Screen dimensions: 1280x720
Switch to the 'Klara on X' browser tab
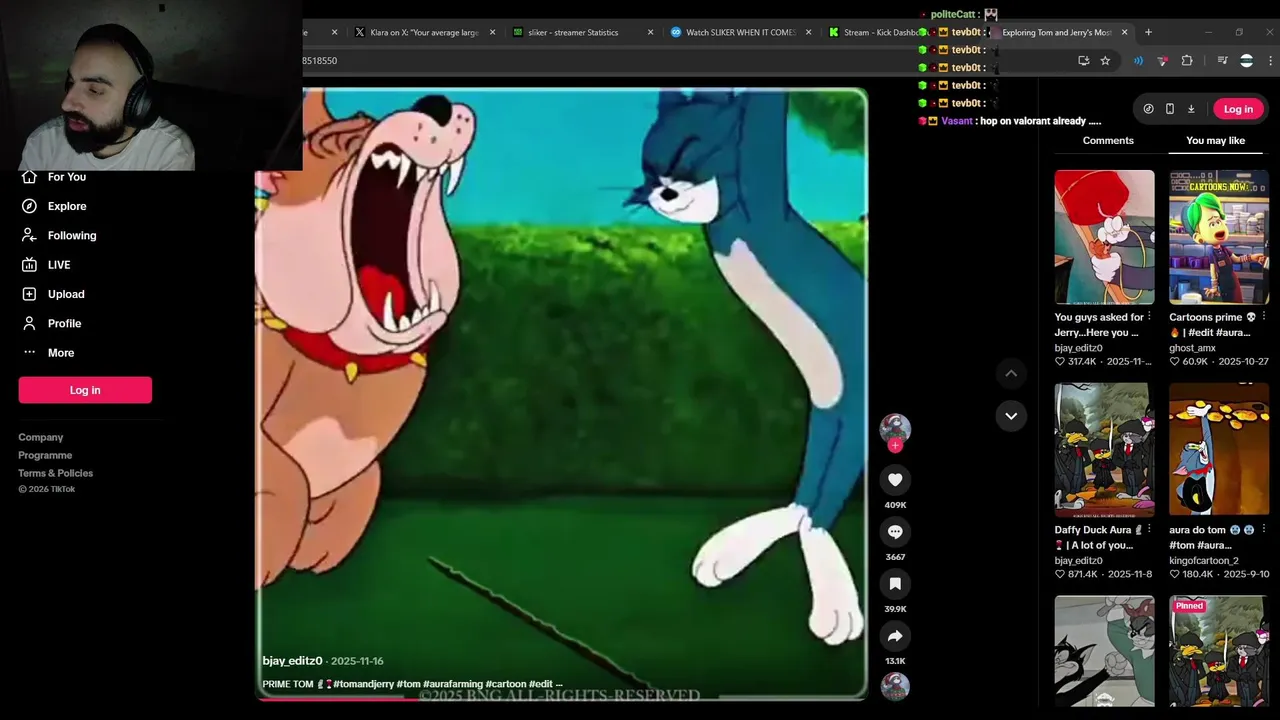(424, 32)
